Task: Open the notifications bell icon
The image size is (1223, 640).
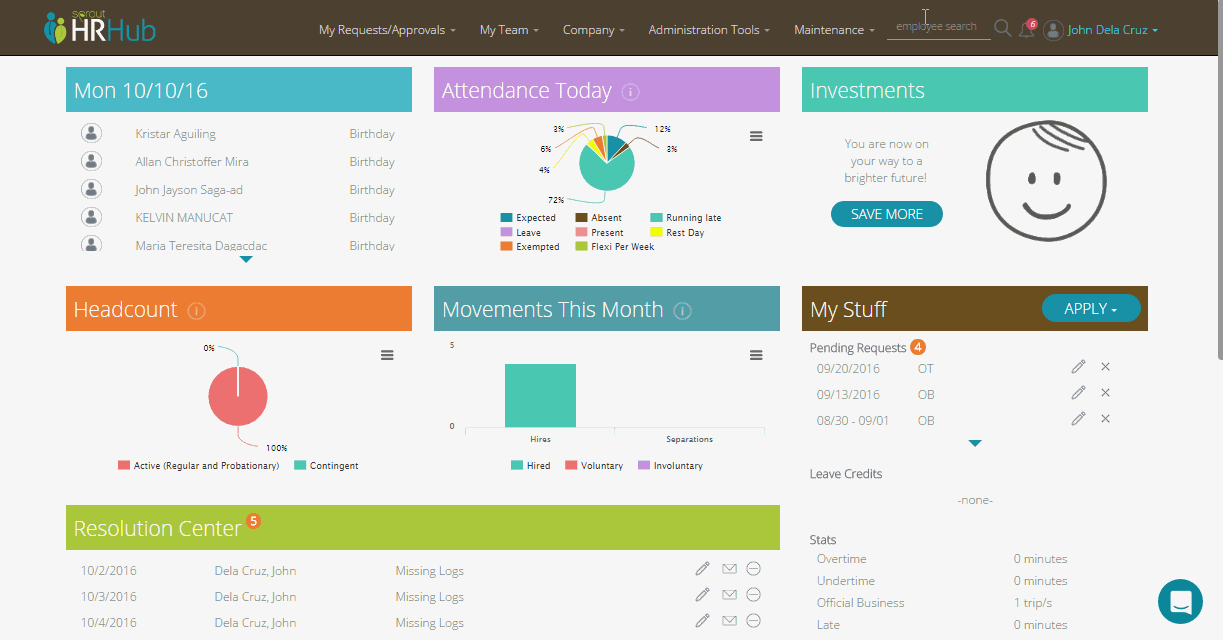Action: click(1024, 29)
